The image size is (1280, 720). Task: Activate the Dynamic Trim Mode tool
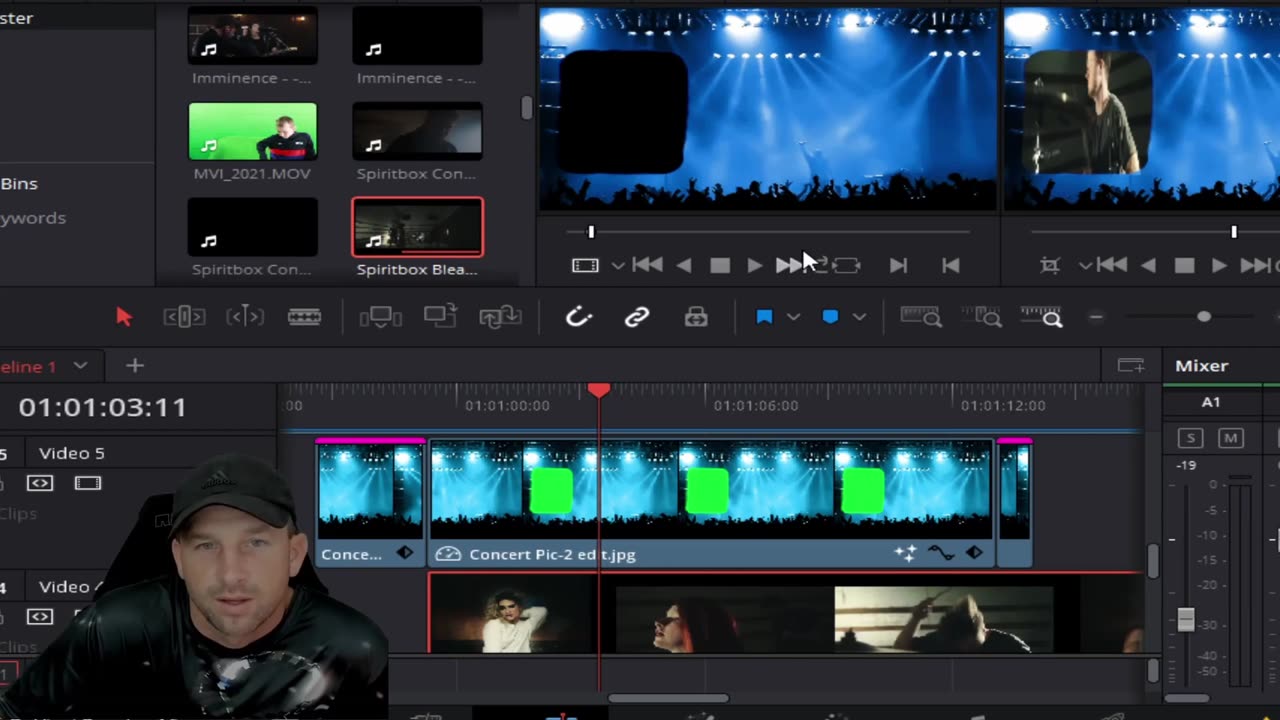tap(245, 317)
